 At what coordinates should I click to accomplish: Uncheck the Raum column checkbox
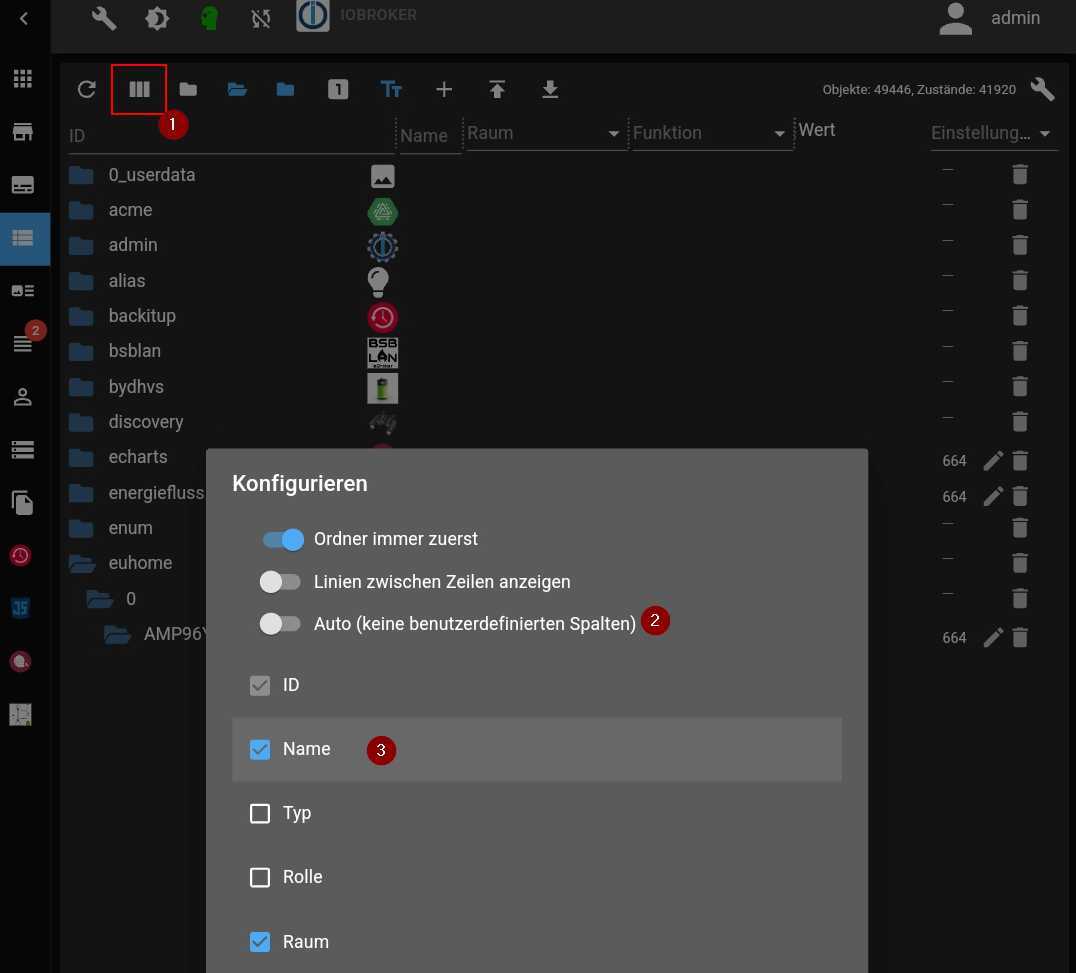pos(260,942)
